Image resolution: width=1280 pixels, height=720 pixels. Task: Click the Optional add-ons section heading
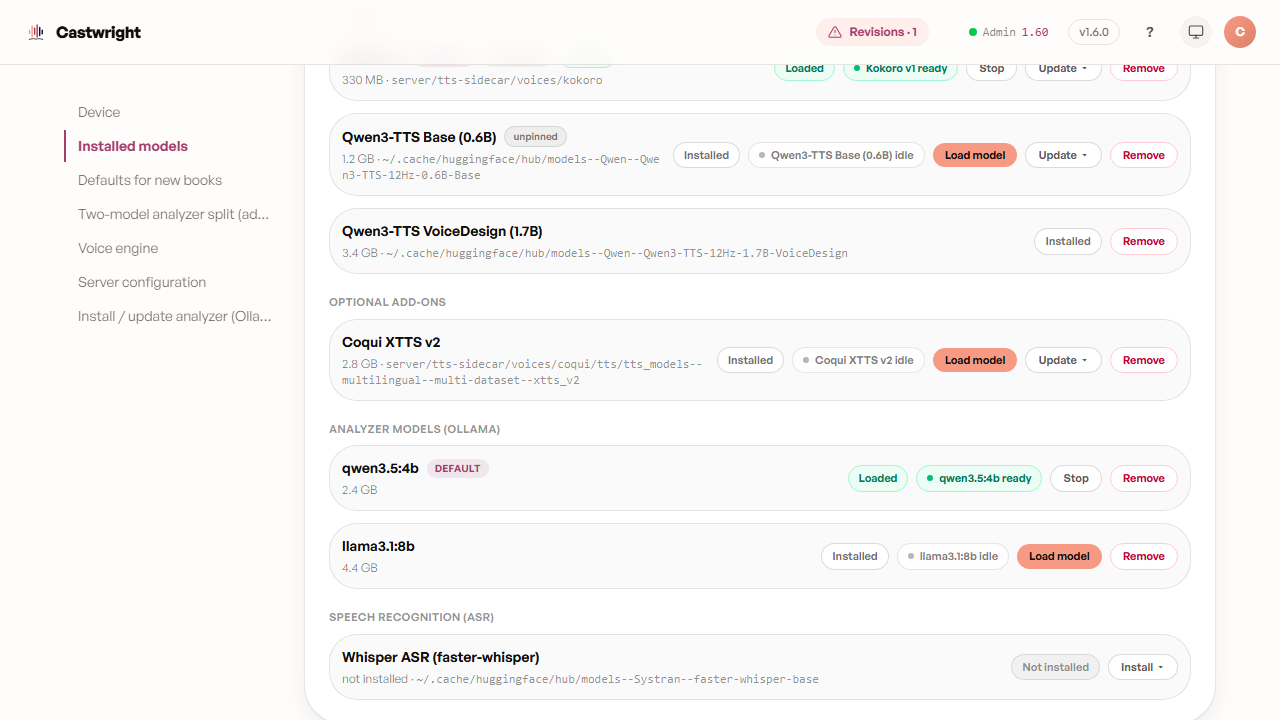(388, 302)
